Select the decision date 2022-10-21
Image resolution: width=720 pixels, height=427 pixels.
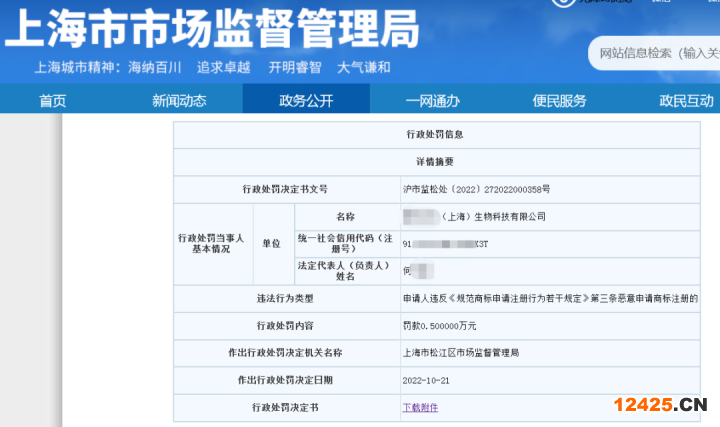pos(426,380)
